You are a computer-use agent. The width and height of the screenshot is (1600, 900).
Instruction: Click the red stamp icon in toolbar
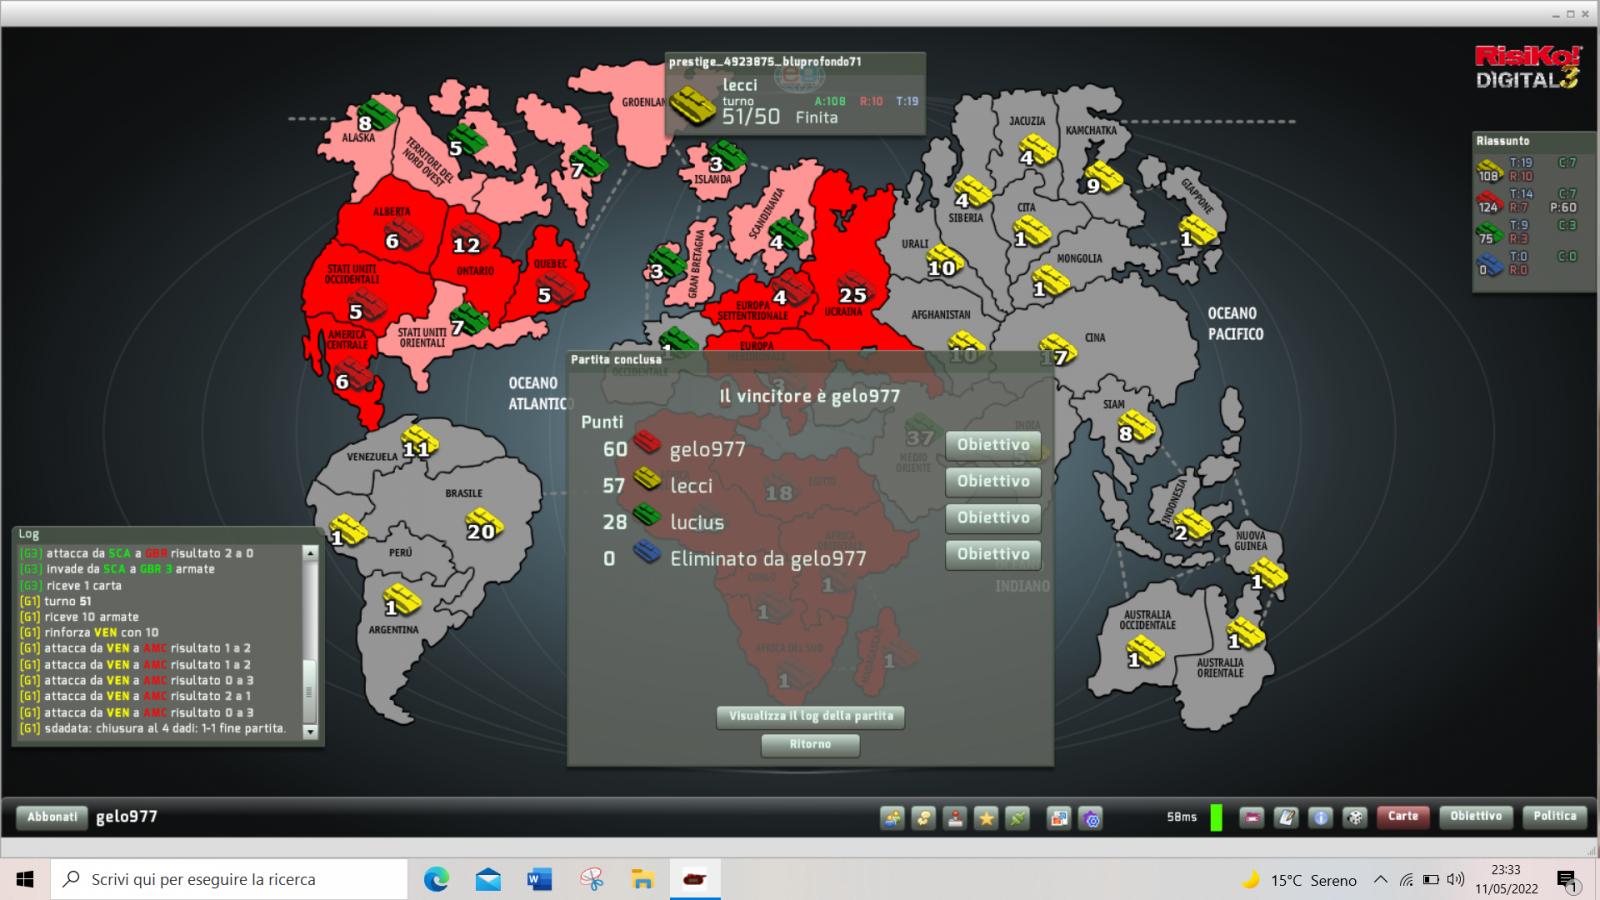point(955,818)
